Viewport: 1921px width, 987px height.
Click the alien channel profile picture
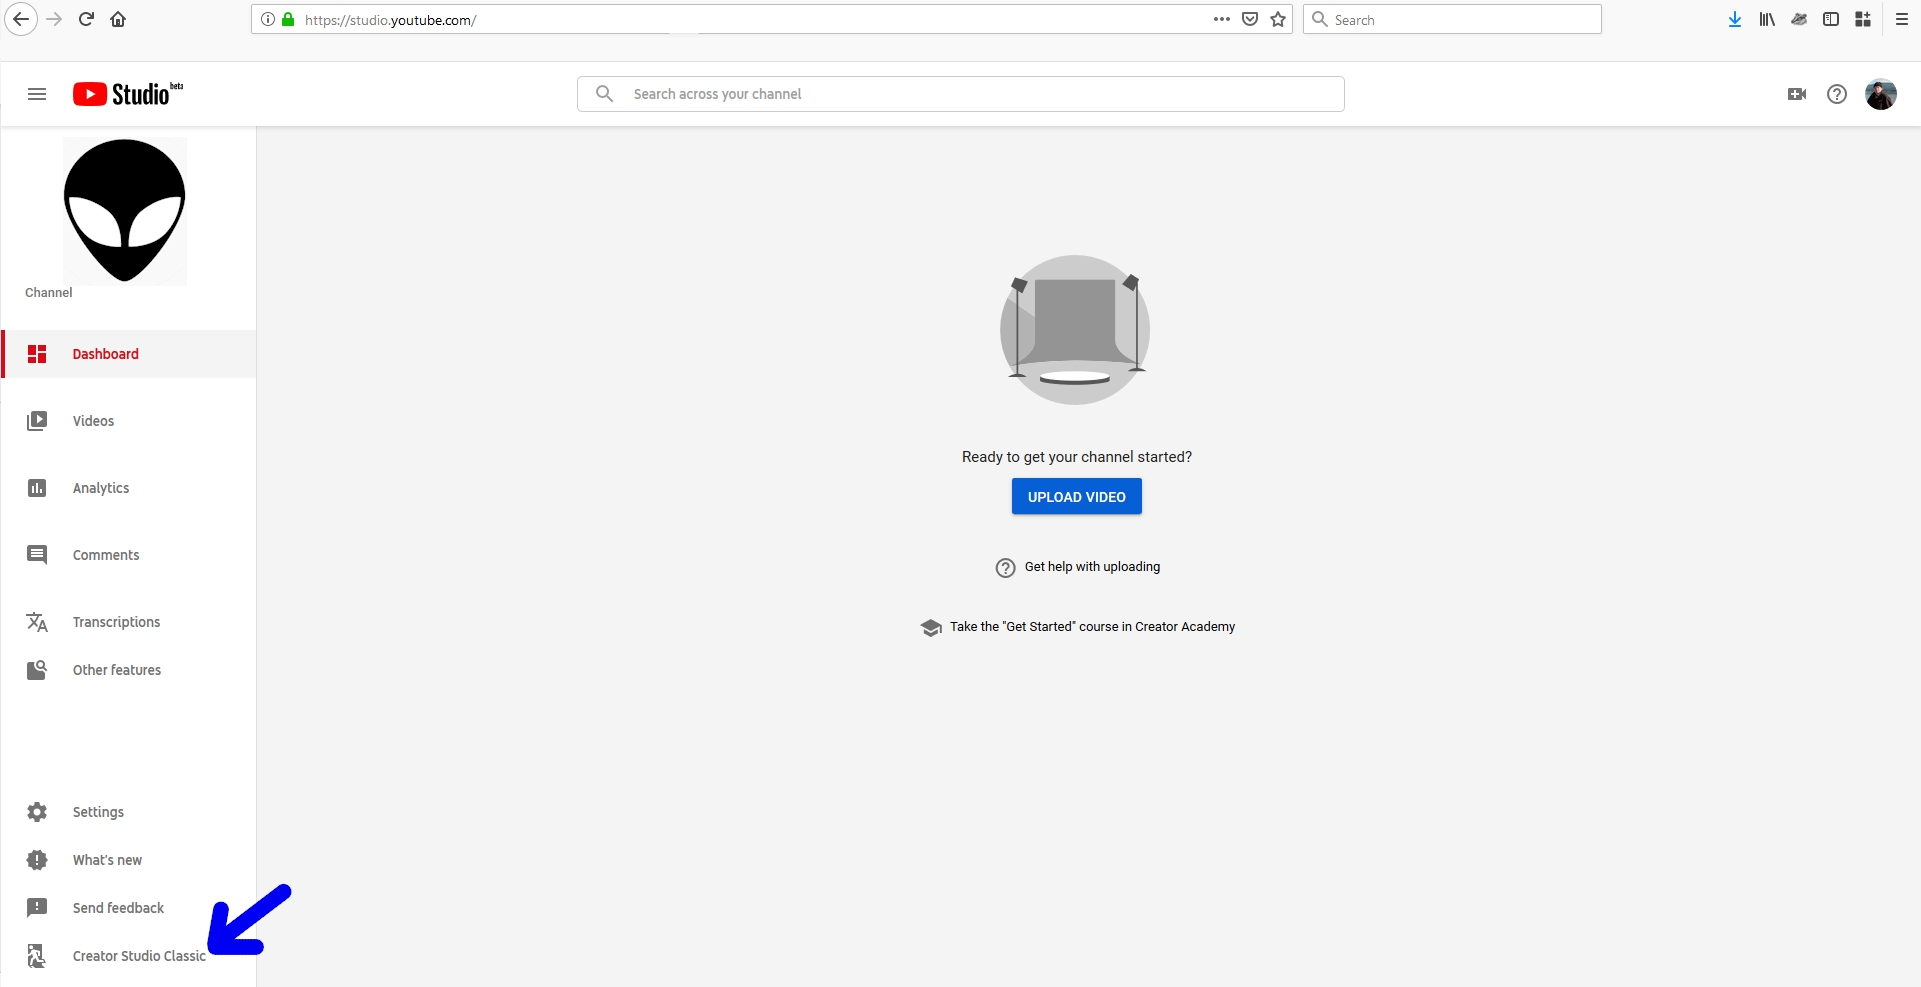[x=125, y=211]
